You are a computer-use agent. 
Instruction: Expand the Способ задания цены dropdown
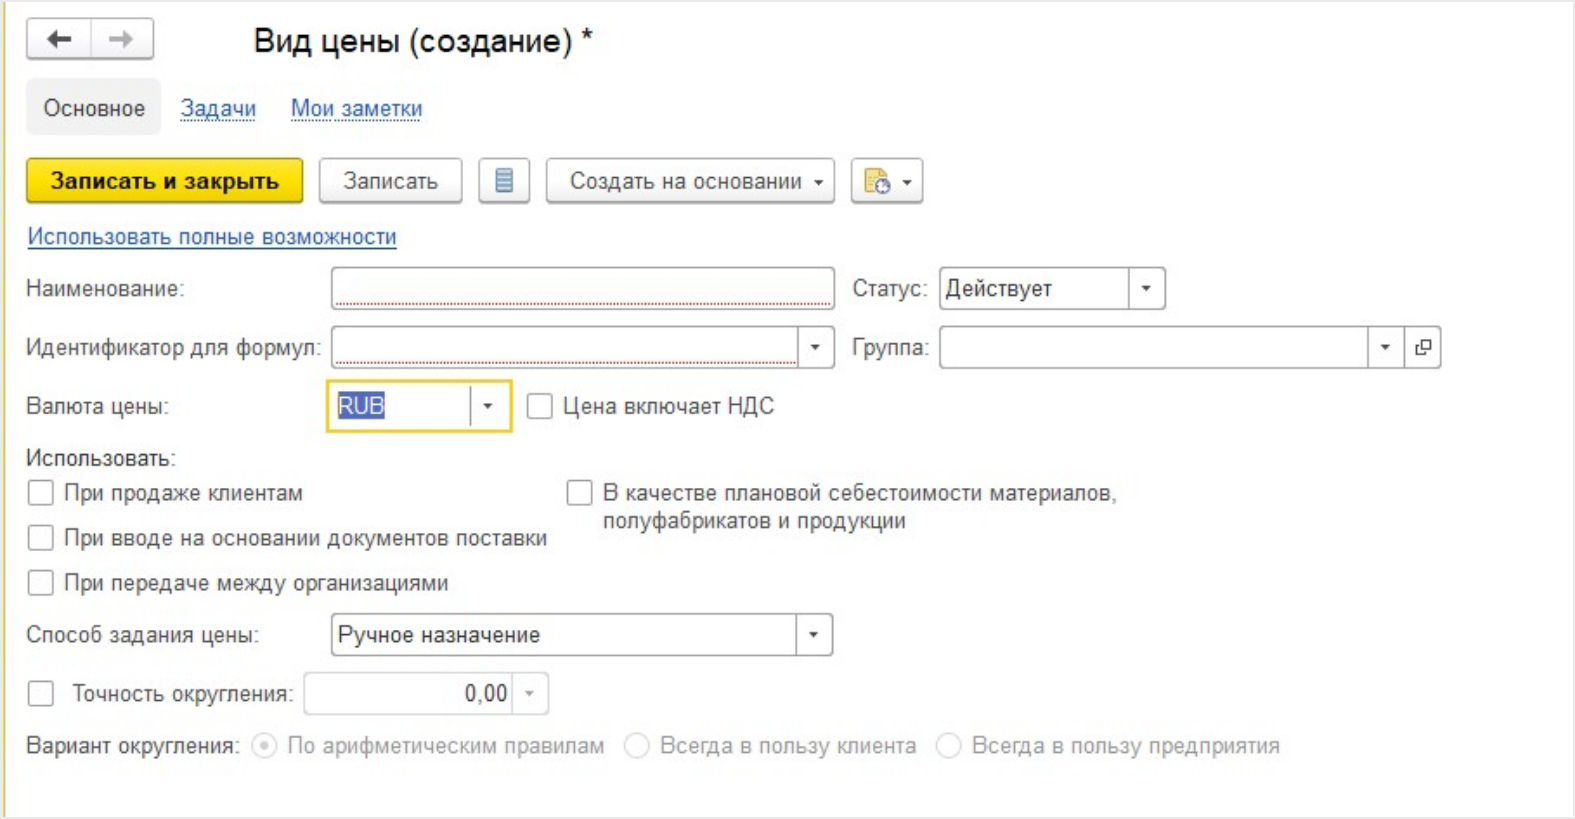click(x=813, y=635)
